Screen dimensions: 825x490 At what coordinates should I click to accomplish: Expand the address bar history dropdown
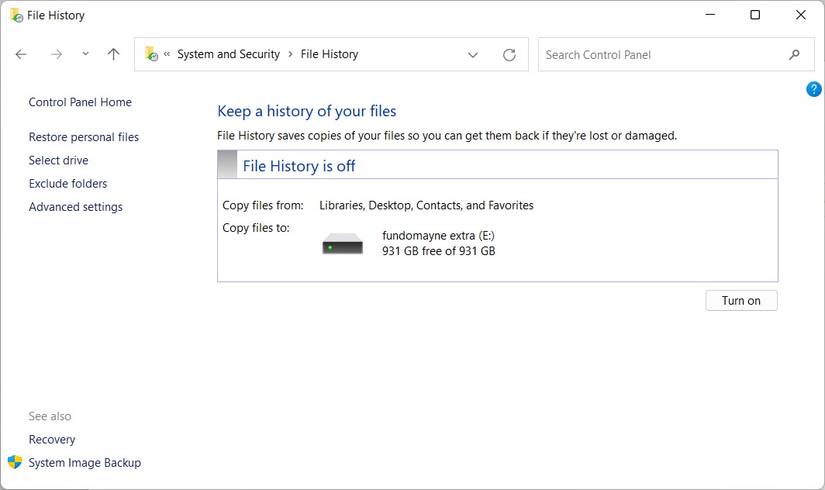click(x=473, y=55)
